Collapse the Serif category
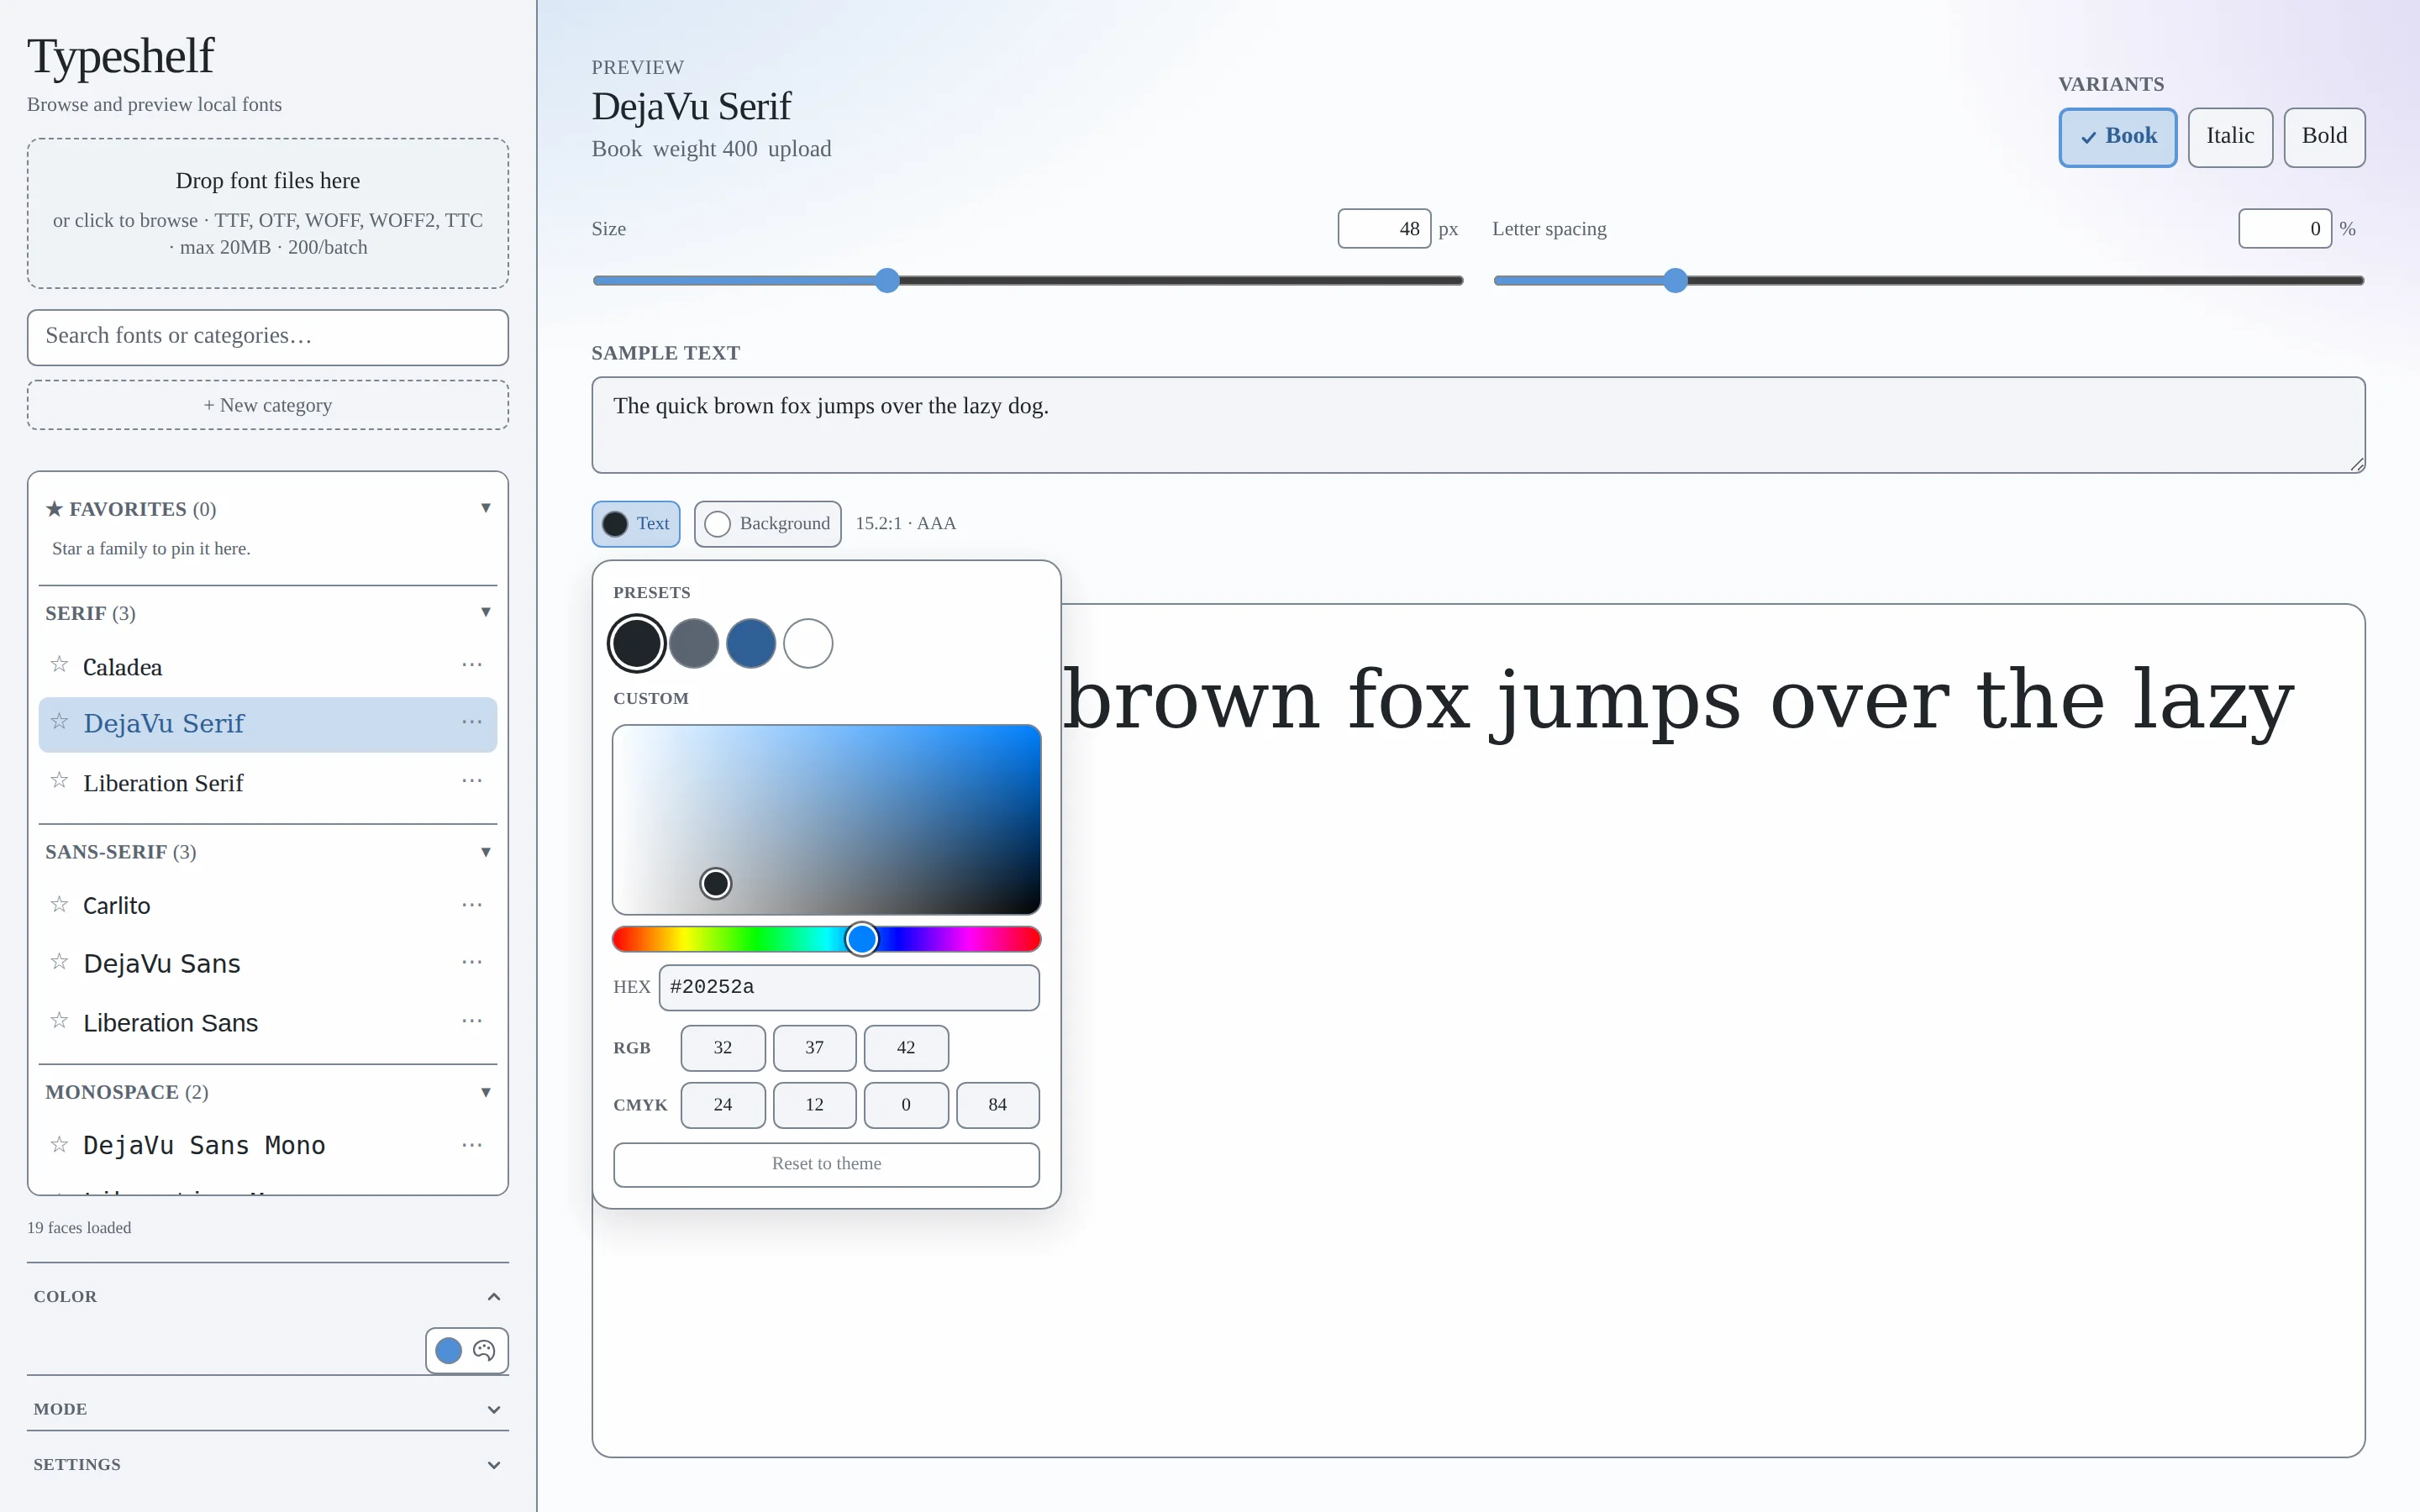 486,612
